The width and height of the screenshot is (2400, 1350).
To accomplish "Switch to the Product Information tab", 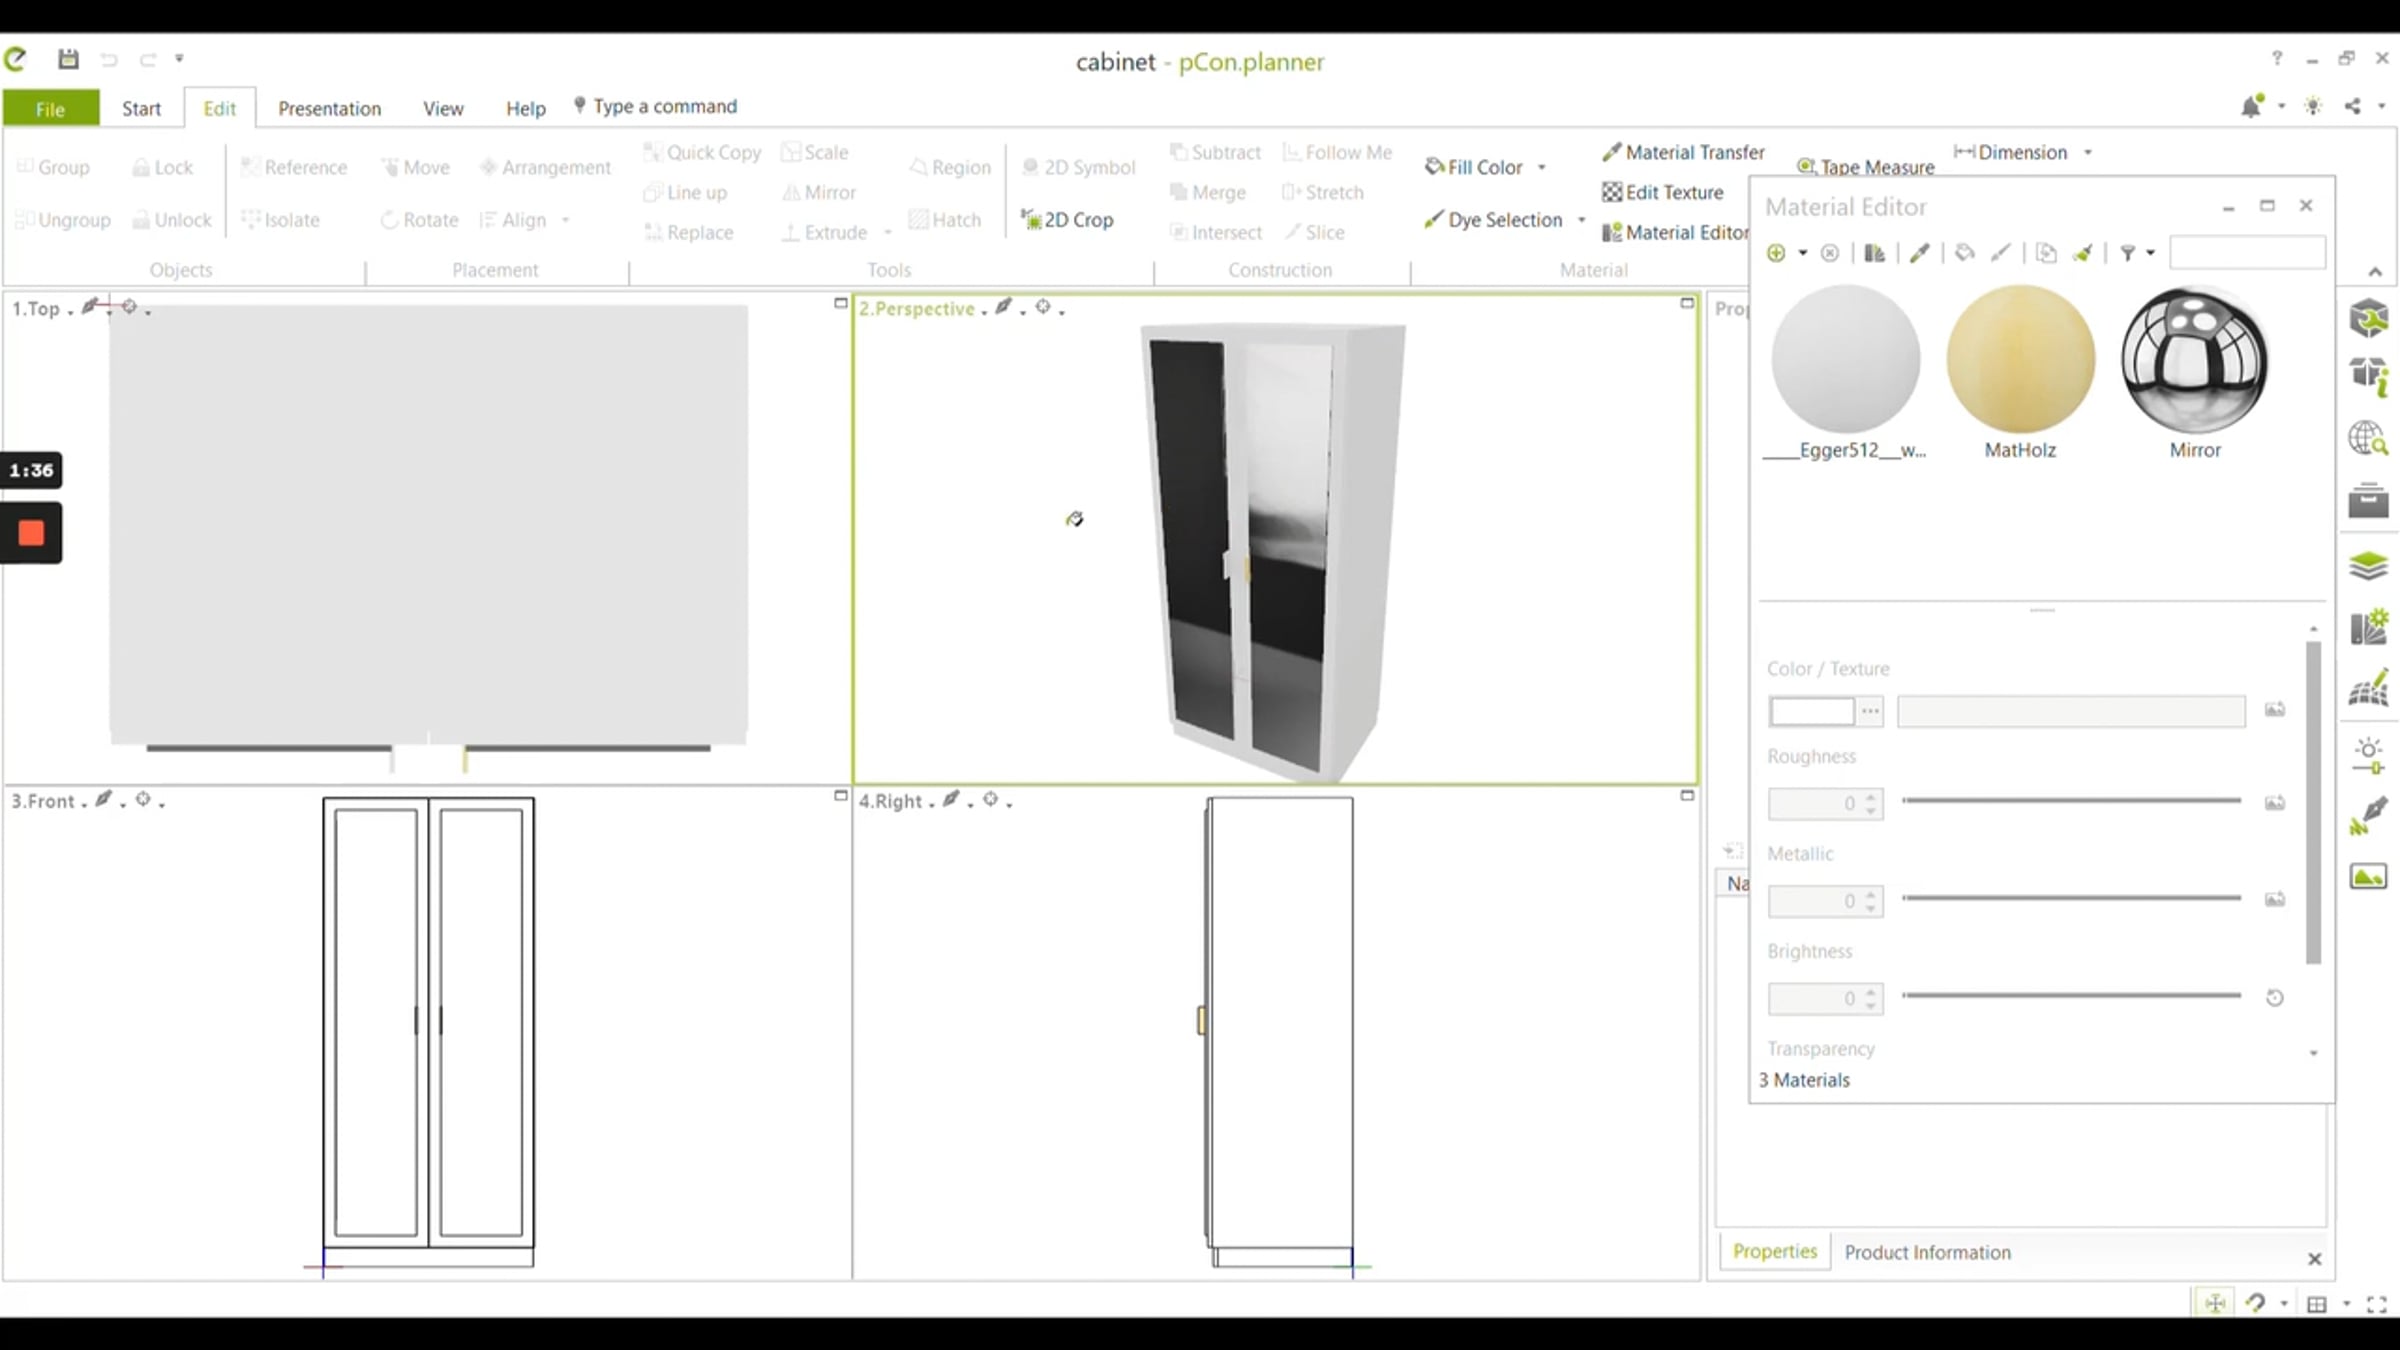I will tap(1927, 1252).
